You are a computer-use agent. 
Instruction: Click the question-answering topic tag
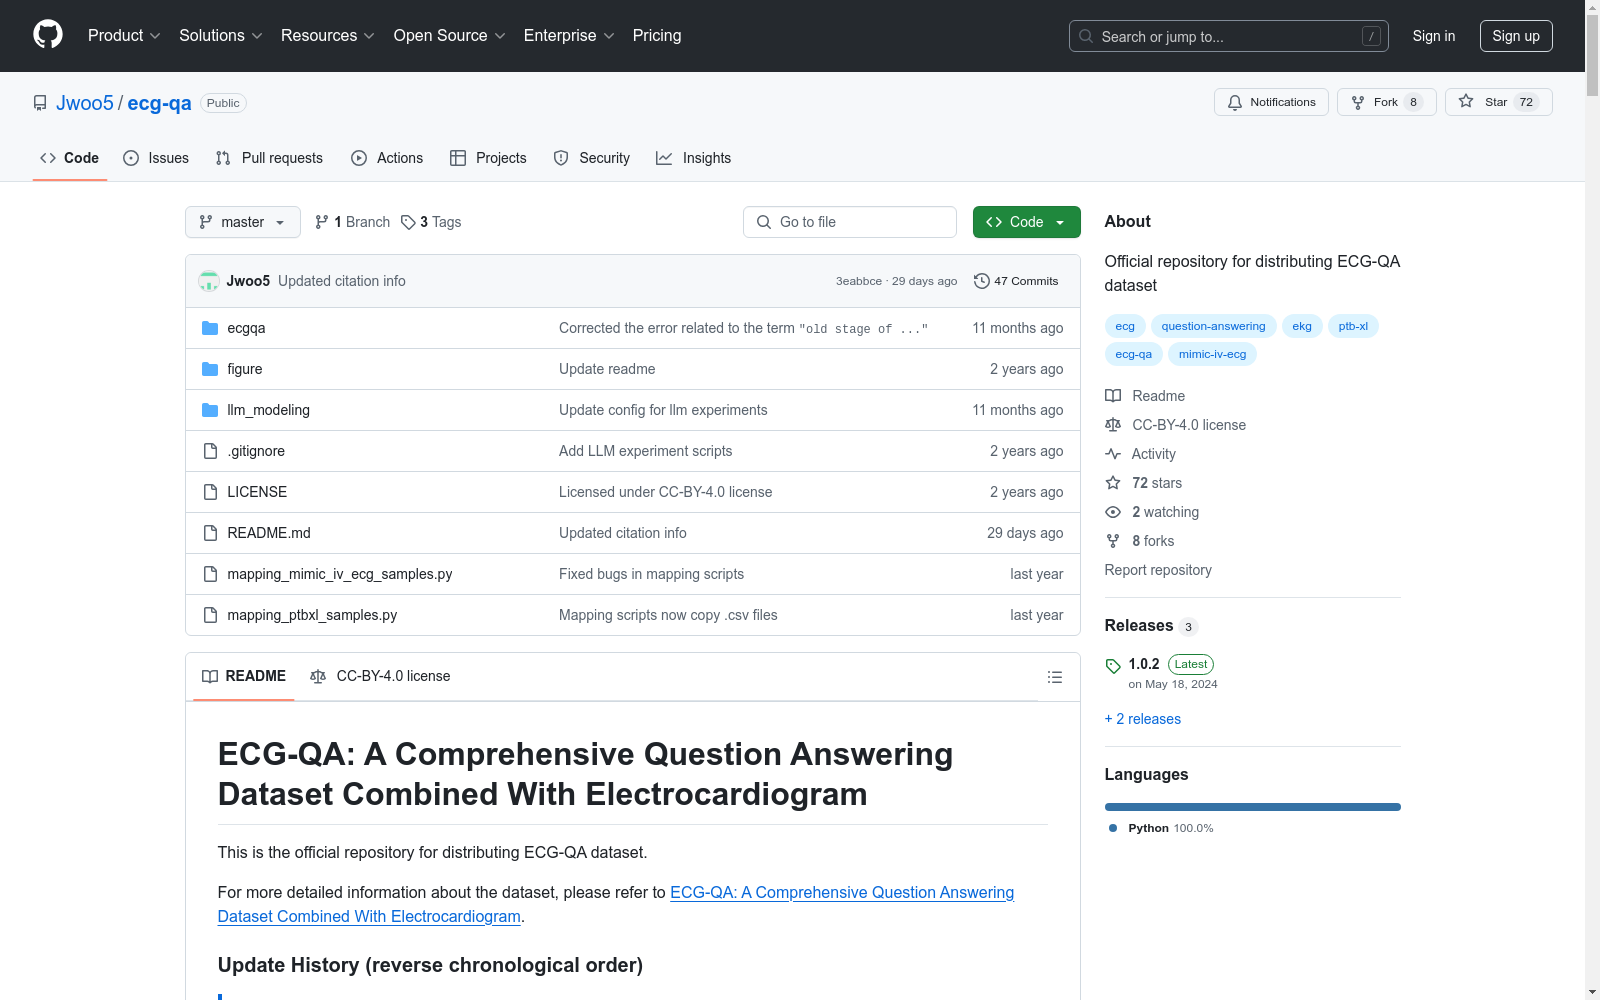pos(1213,326)
